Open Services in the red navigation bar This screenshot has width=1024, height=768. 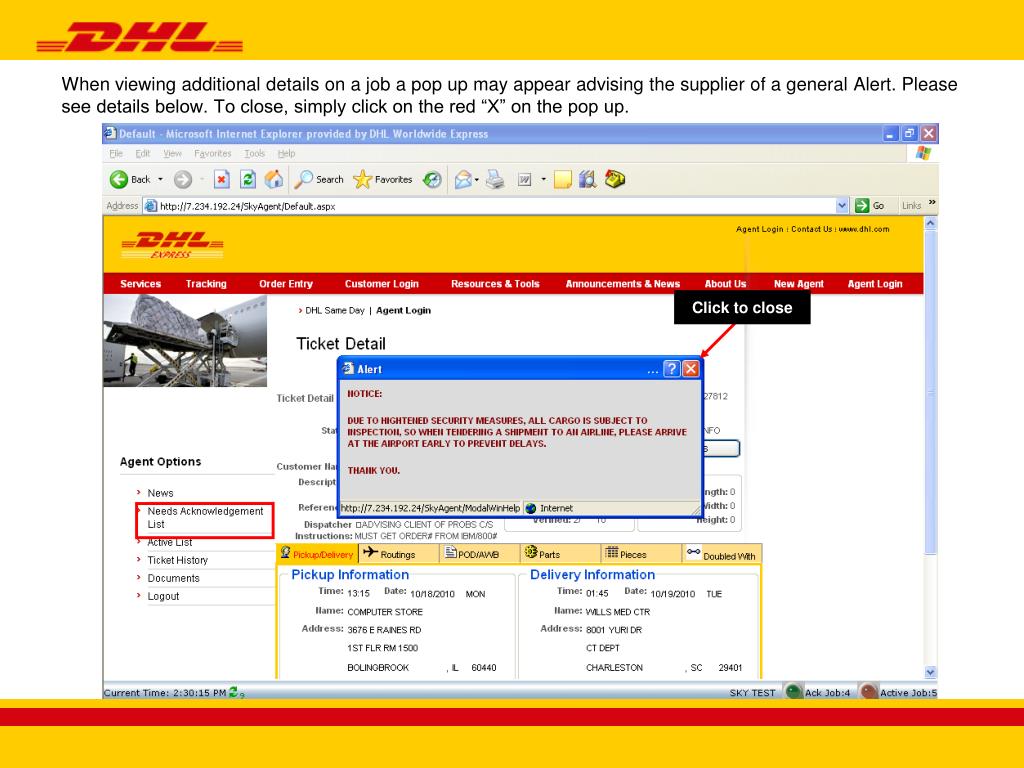[x=140, y=283]
